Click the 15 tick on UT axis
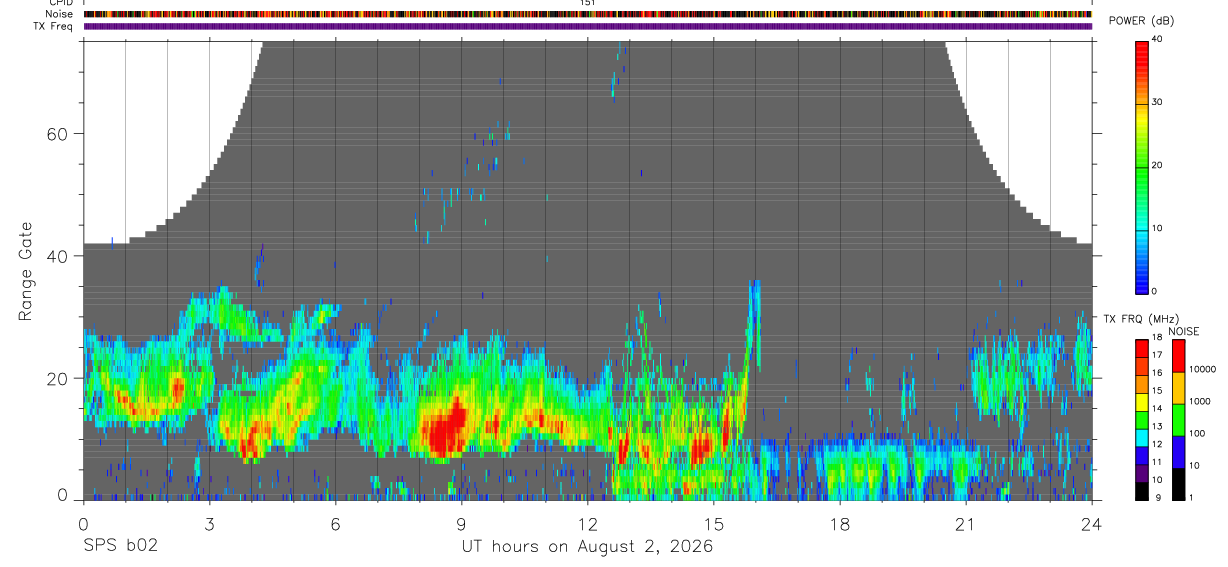The height and width of the screenshot is (567, 1228). (713, 523)
